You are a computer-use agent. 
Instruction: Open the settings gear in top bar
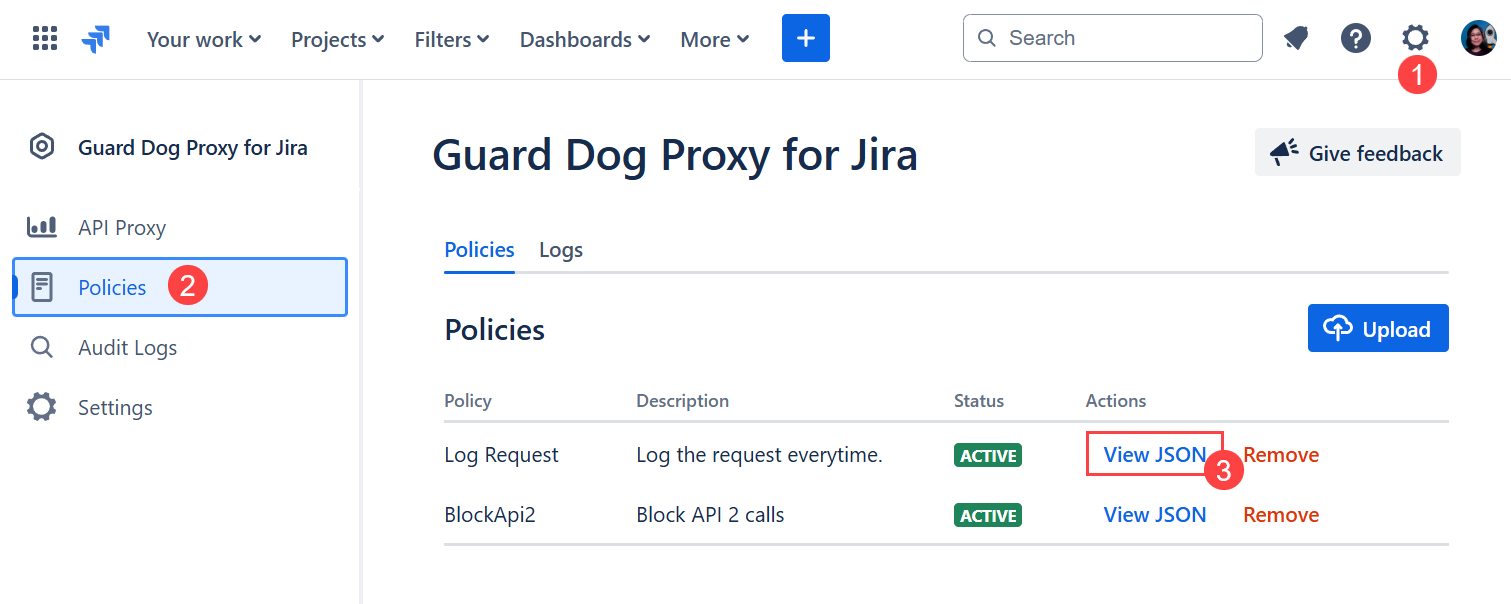[1414, 38]
